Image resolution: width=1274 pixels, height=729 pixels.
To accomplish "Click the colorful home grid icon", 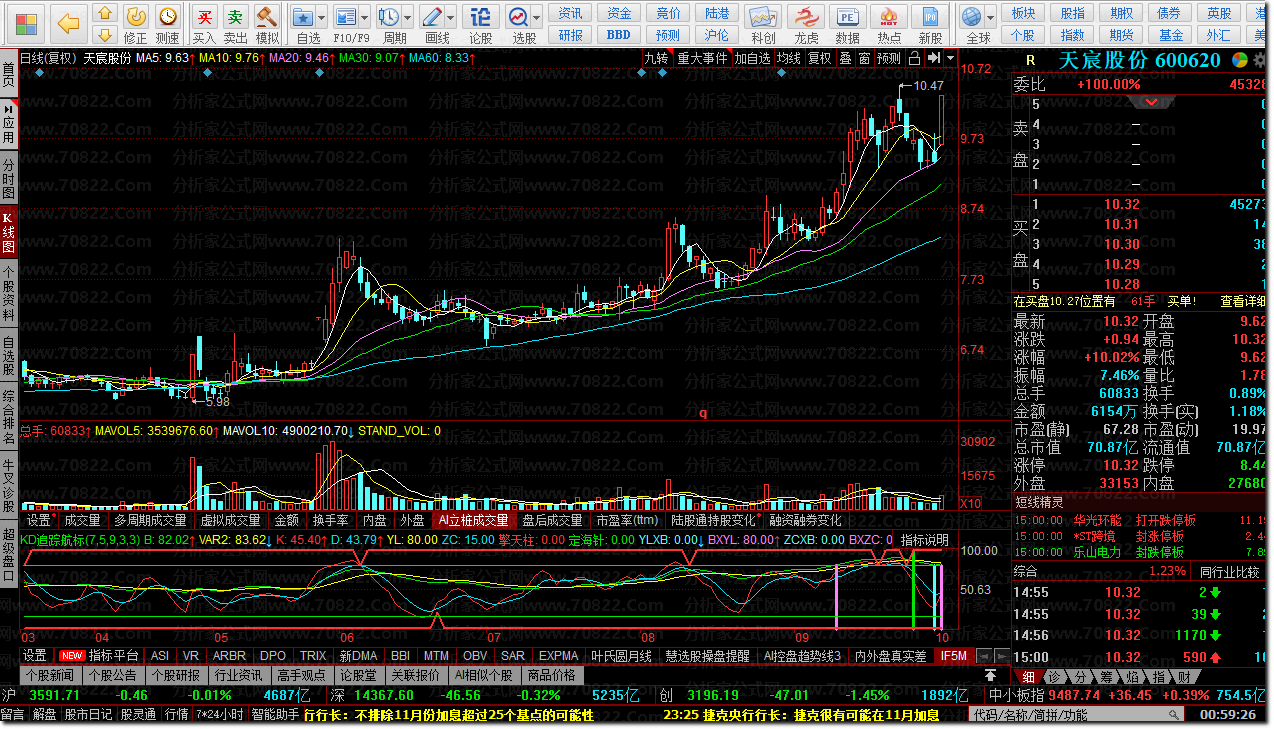I will (x=27, y=23).
